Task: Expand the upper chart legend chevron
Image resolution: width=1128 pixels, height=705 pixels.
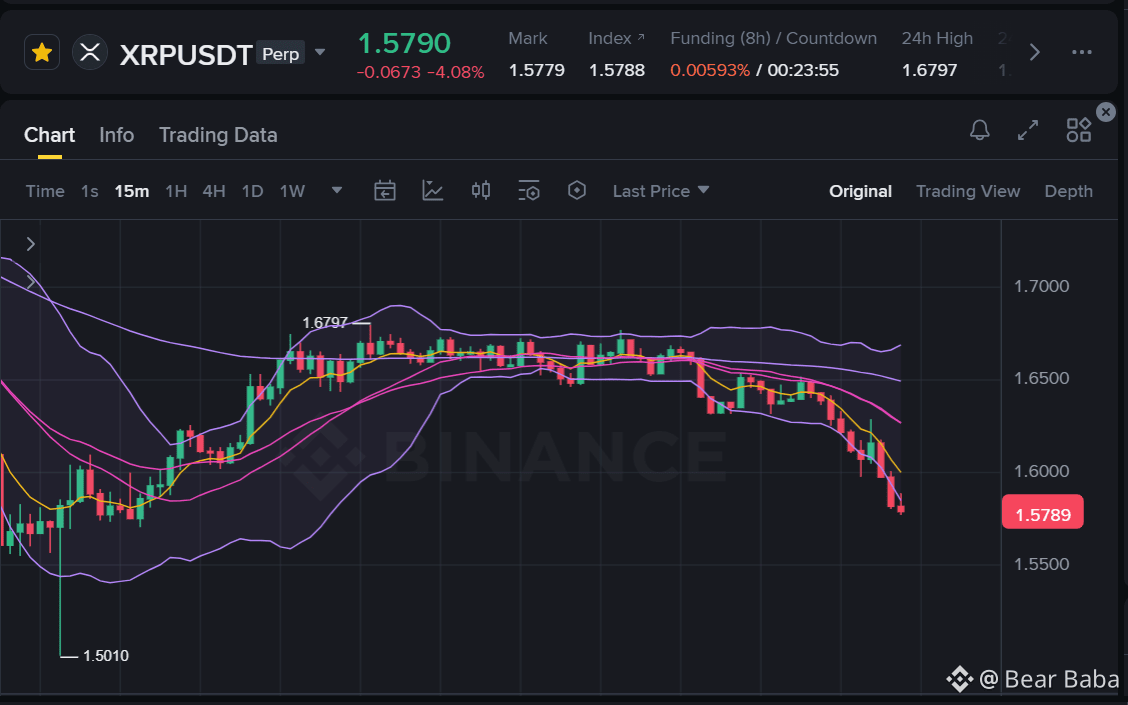Action: 31,245
